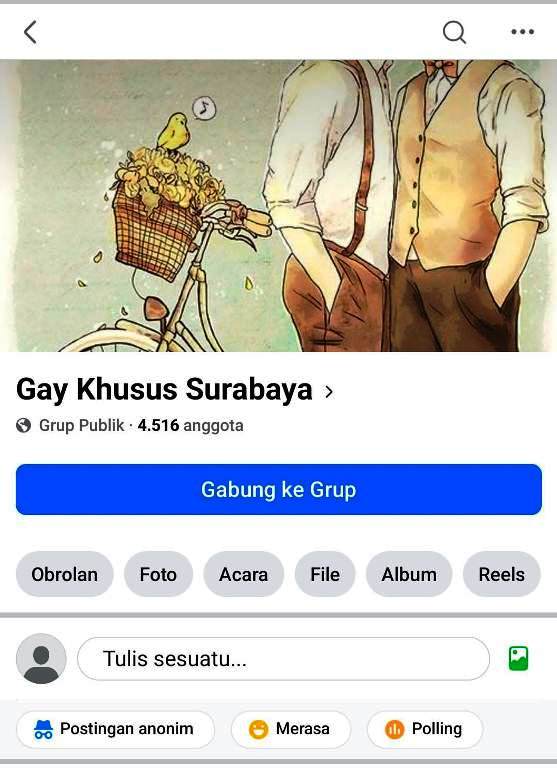Open the Acara tab
The width and height of the screenshot is (557, 768).
click(x=243, y=574)
